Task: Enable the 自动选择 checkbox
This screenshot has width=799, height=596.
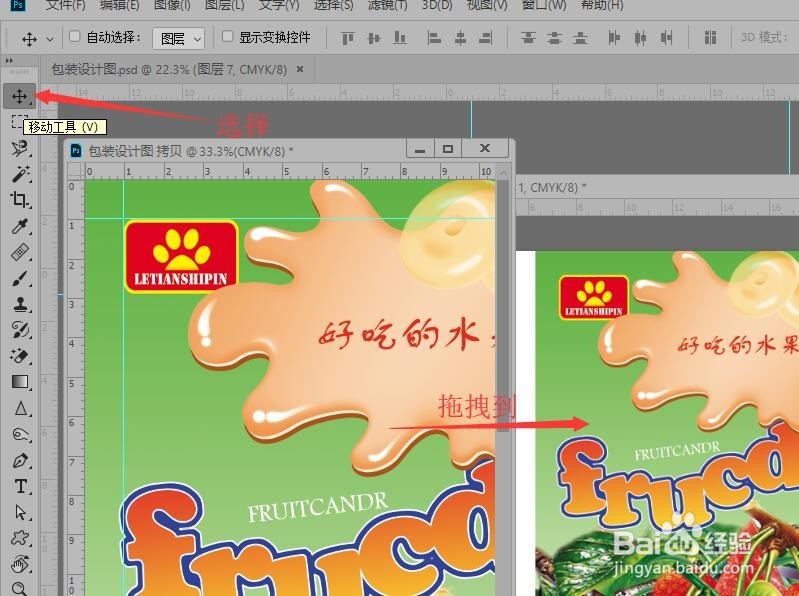Action: [x=74, y=36]
